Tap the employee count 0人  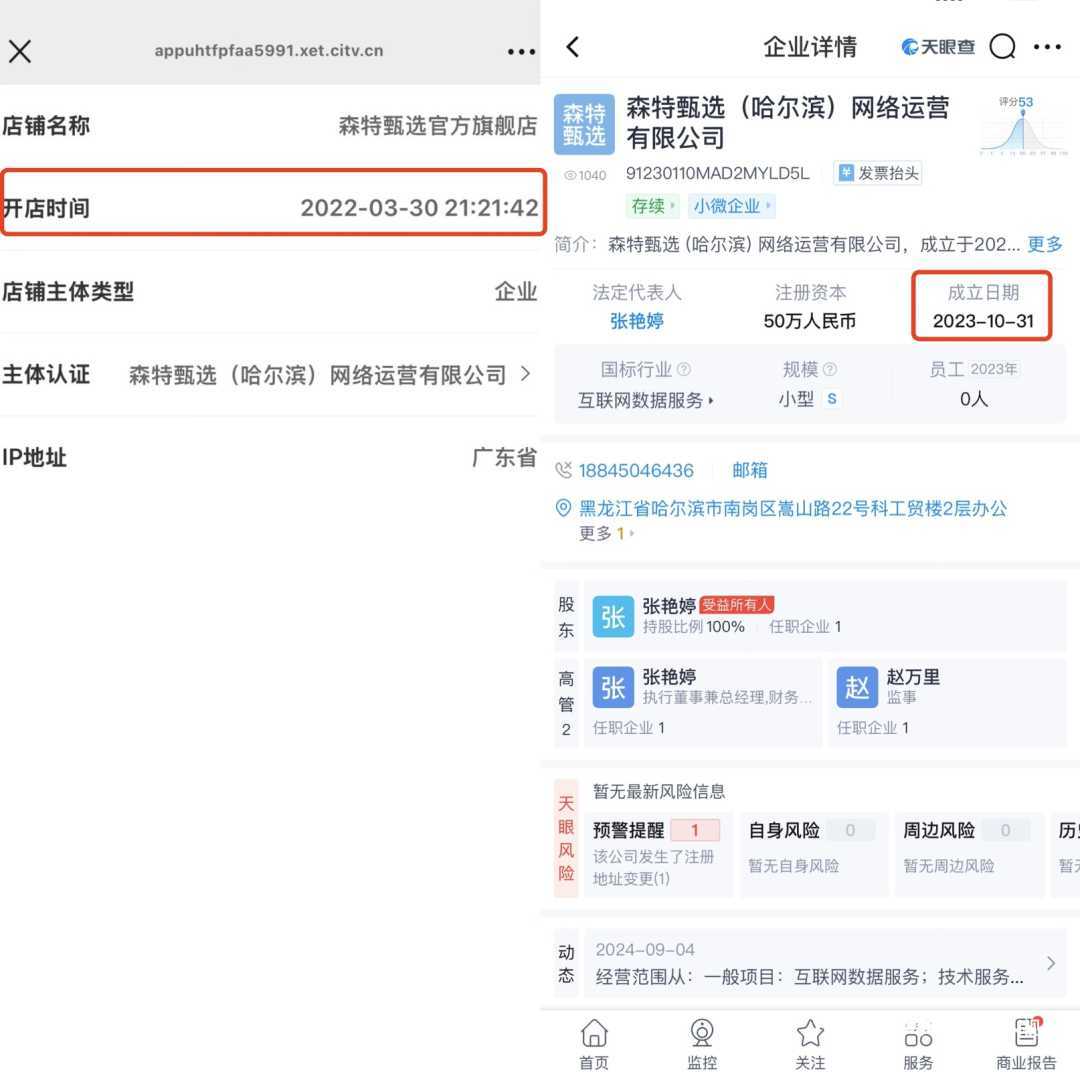point(974,399)
